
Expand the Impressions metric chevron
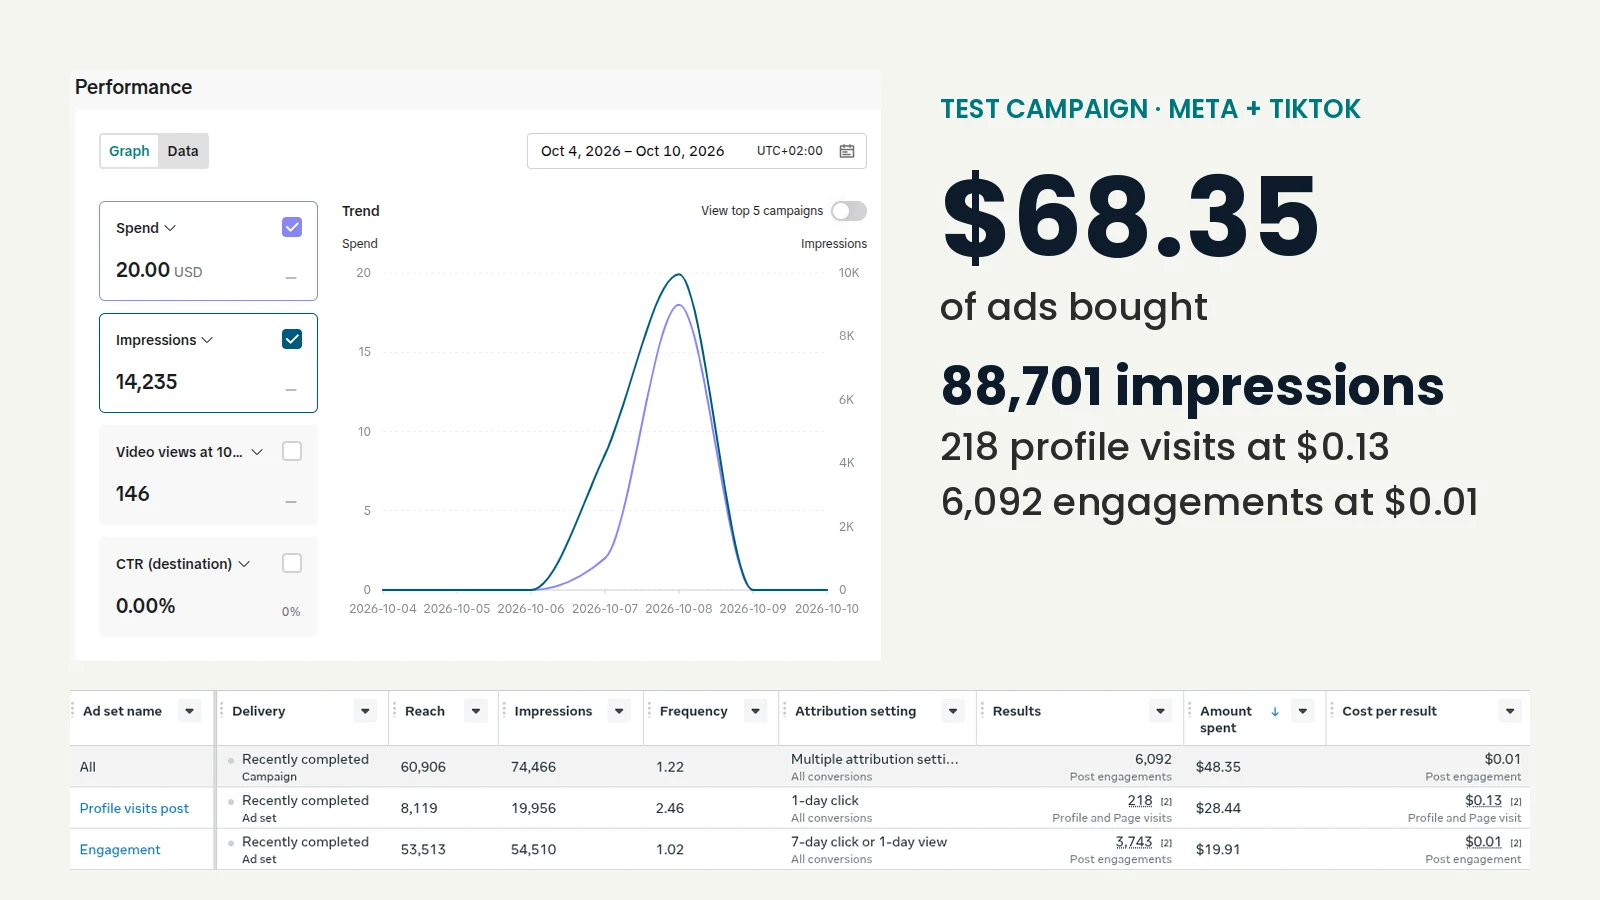pos(207,340)
